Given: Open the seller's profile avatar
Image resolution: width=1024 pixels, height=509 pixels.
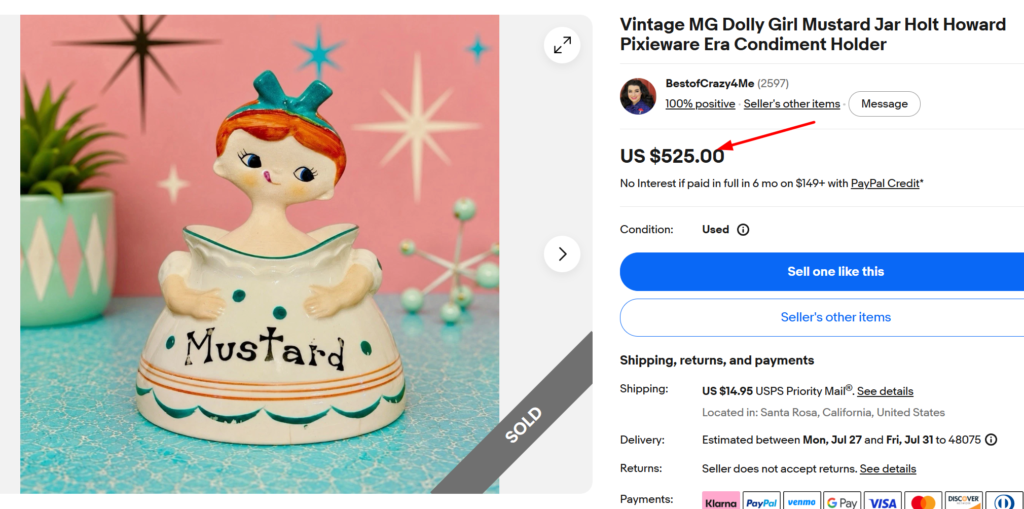Looking at the screenshot, I should click(637, 96).
